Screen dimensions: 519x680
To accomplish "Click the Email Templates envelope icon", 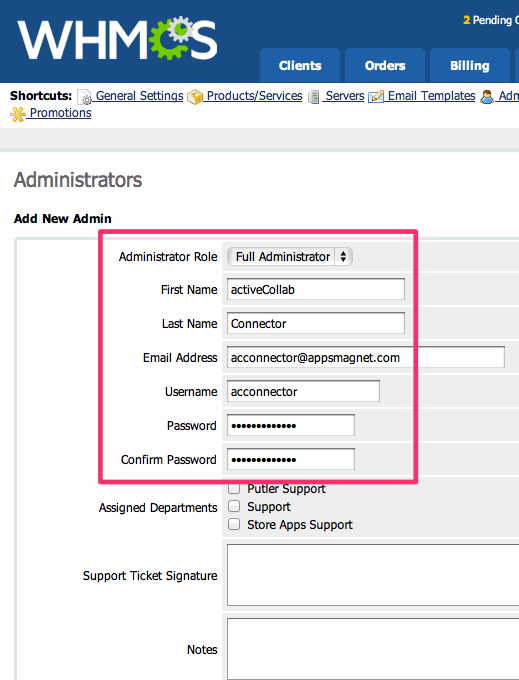I will 376,96.
